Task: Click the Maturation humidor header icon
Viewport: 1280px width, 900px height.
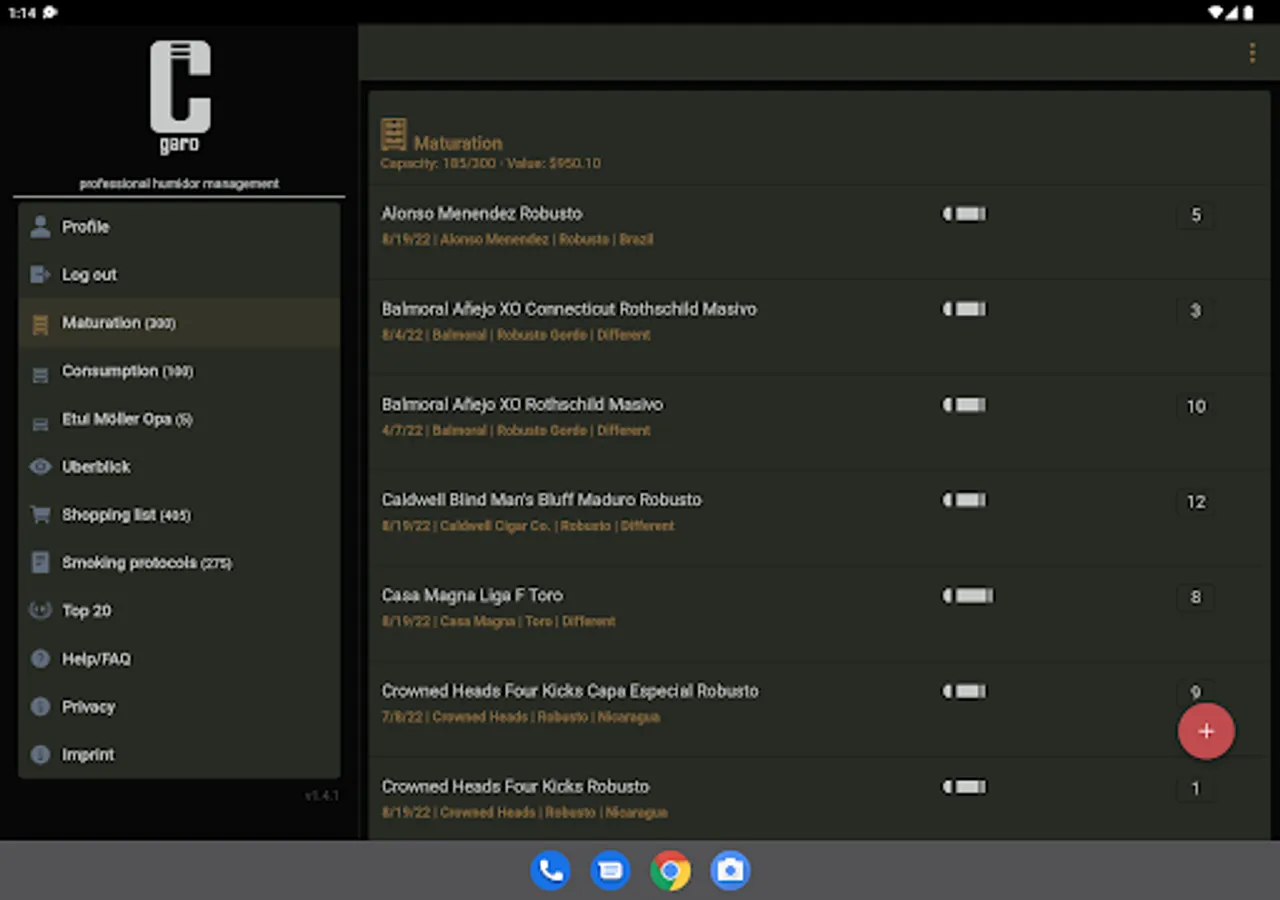Action: pyautogui.click(x=394, y=136)
